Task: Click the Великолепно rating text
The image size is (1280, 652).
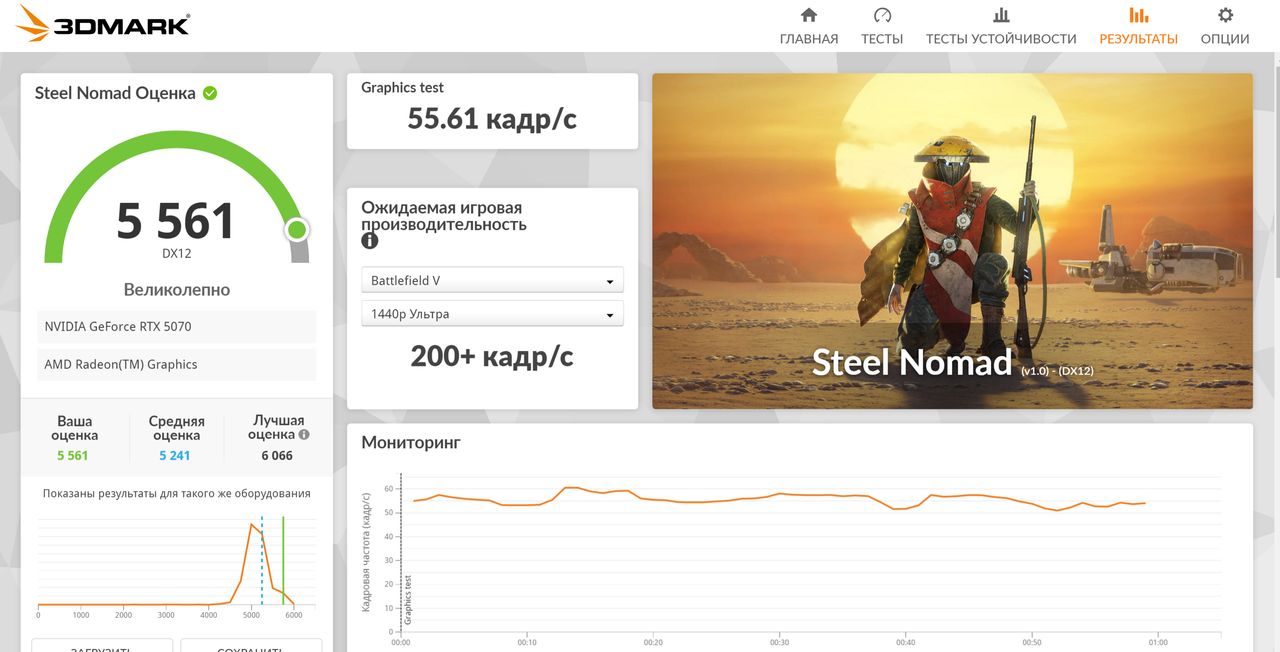Action: tap(176, 290)
